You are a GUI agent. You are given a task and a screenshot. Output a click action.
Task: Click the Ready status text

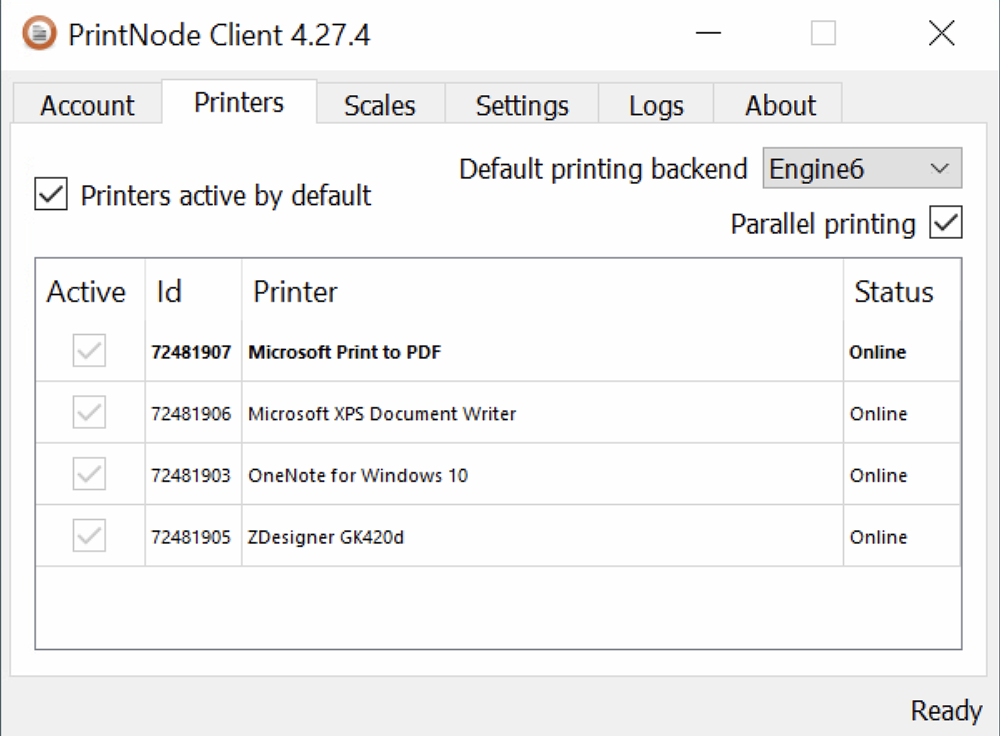pos(946,711)
